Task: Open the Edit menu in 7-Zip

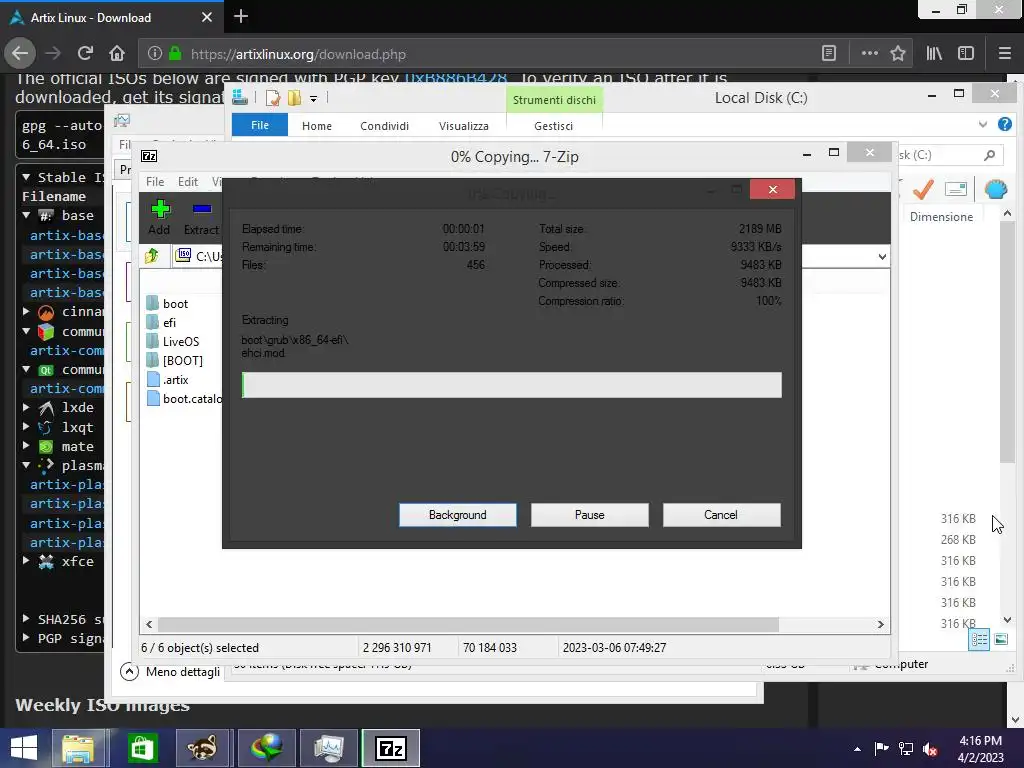Action: click(x=188, y=182)
